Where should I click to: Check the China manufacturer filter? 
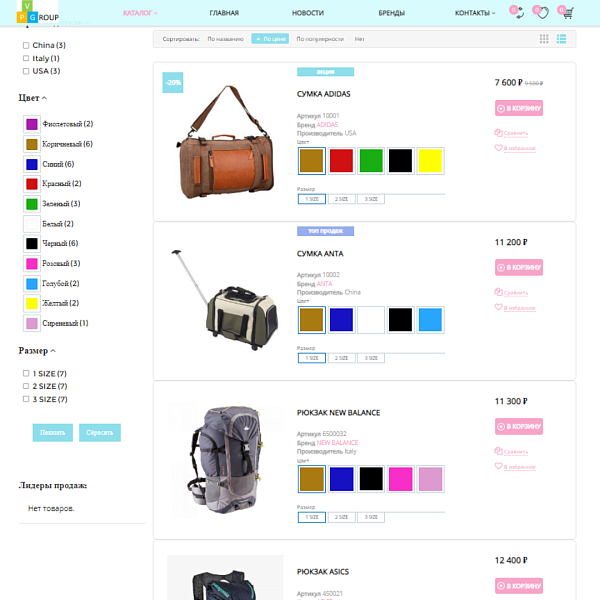(x=26, y=46)
